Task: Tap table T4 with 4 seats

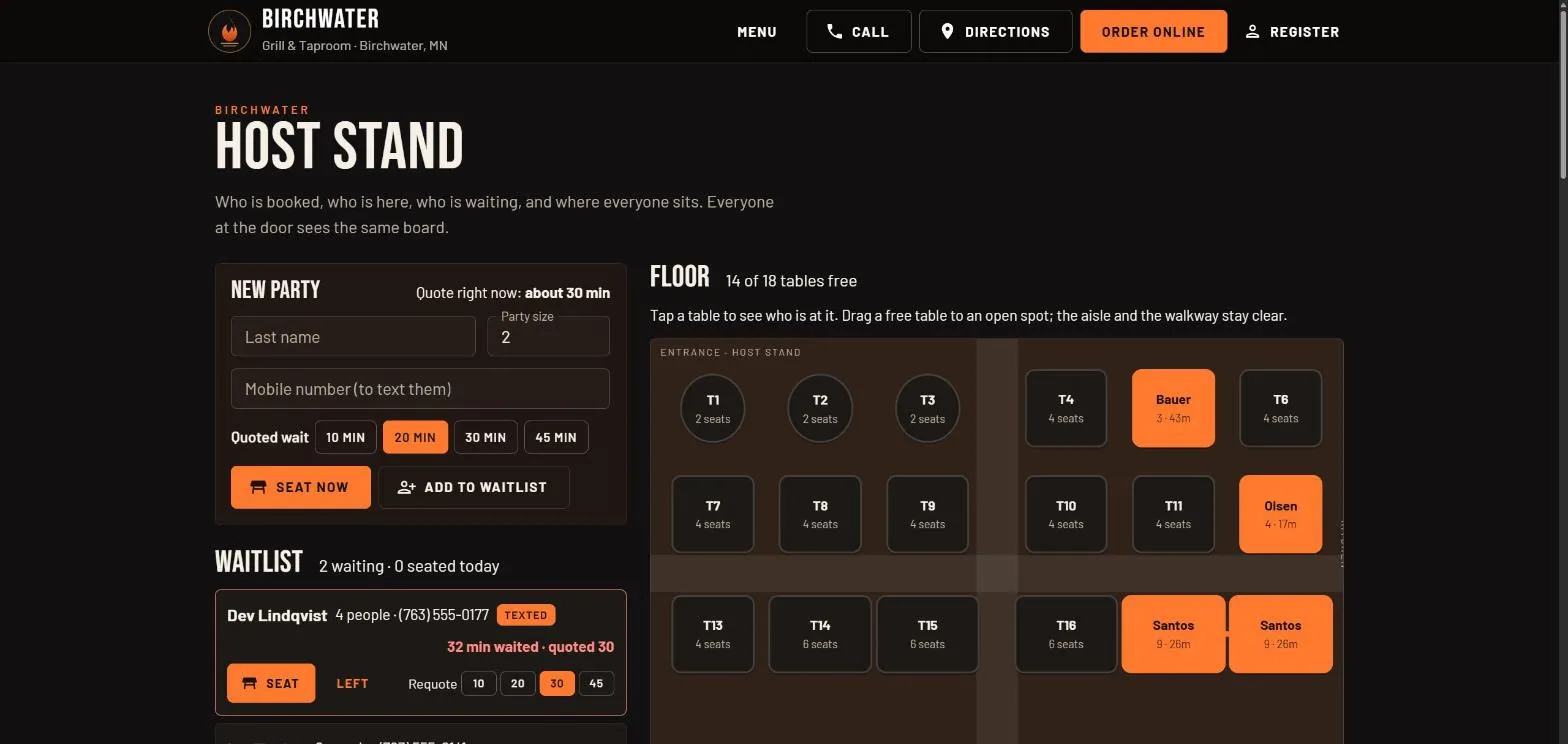Action: point(1066,408)
